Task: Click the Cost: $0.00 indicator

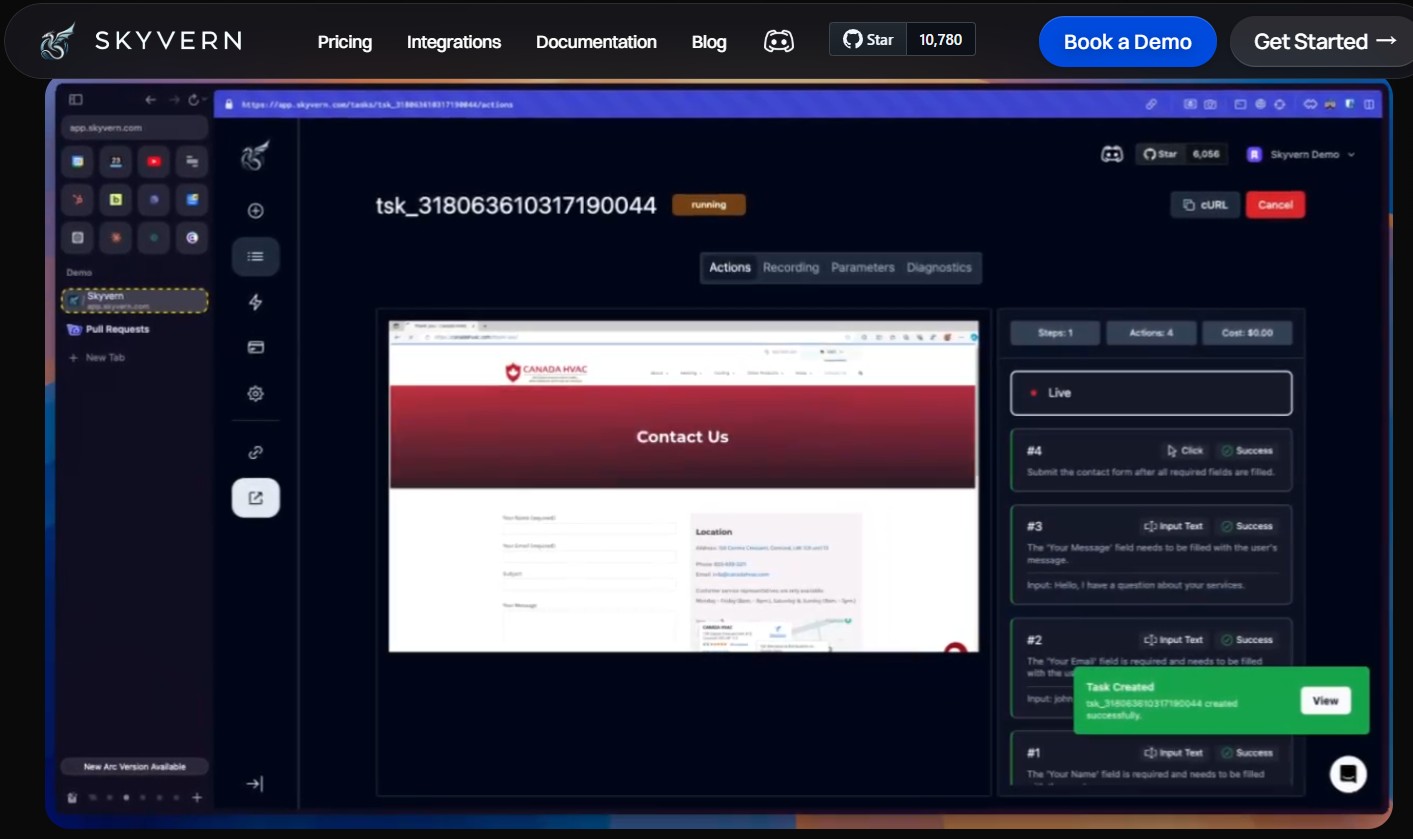Action: coord(1247,333)
